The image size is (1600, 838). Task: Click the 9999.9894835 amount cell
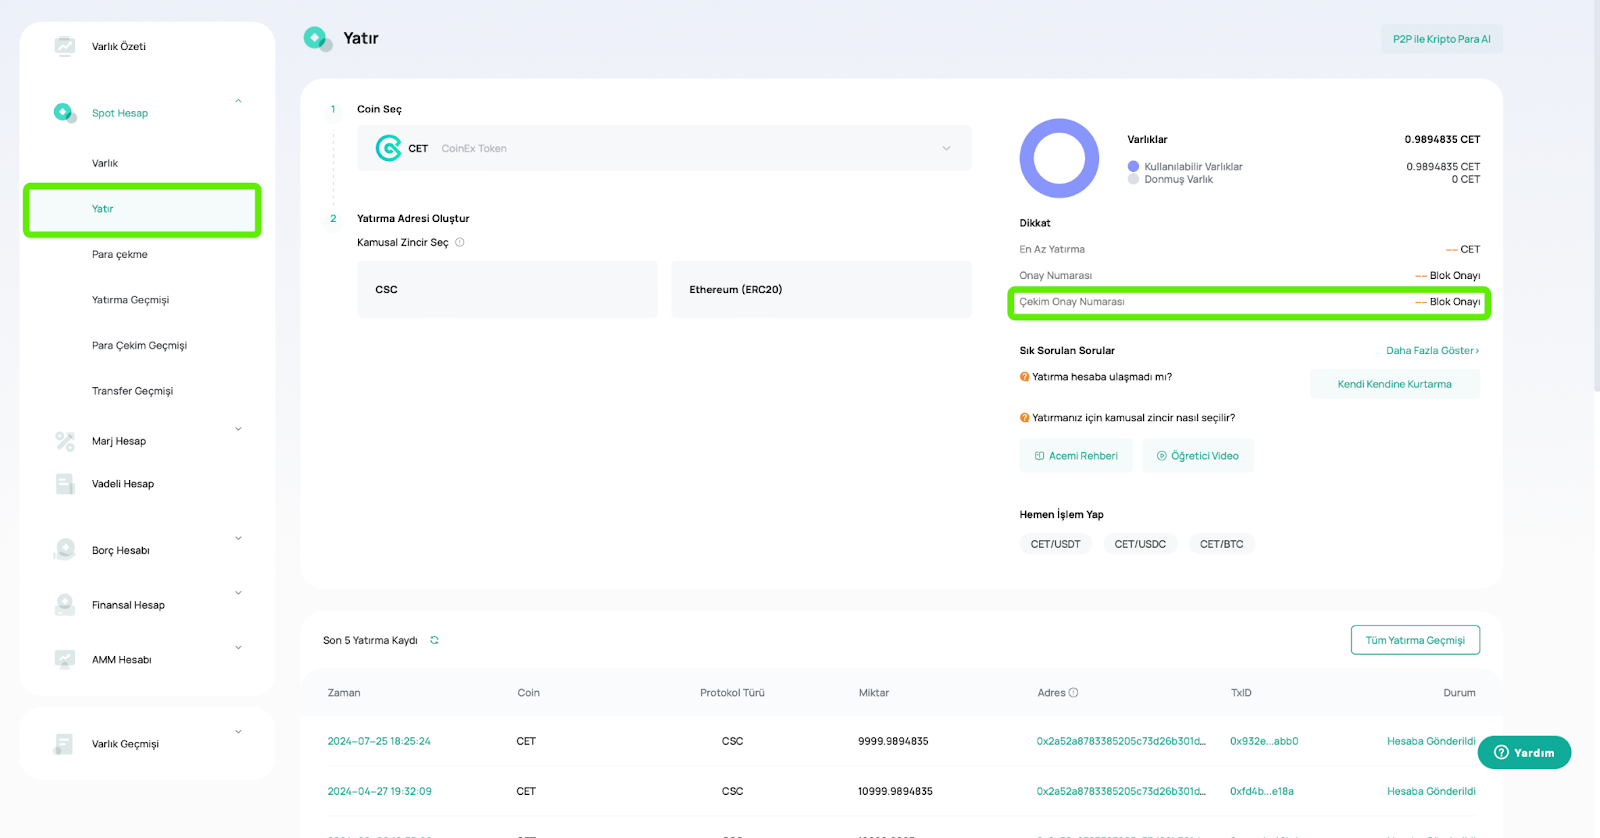click(893, 741)
